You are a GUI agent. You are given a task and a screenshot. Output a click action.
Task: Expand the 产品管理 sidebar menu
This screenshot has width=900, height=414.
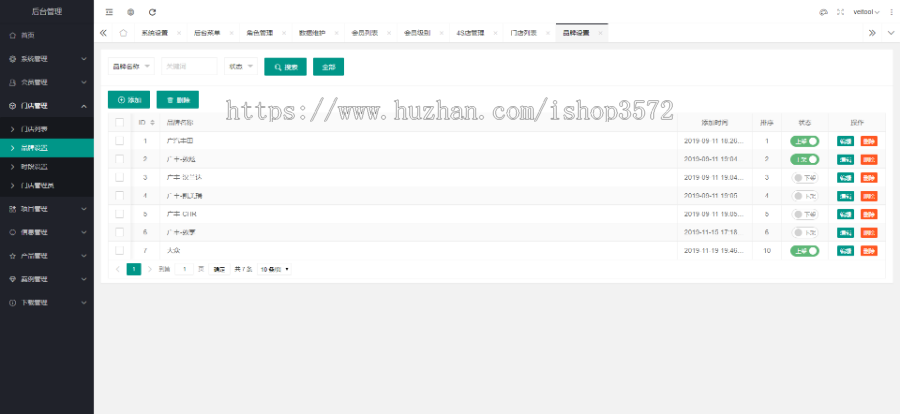coord(47,256)
